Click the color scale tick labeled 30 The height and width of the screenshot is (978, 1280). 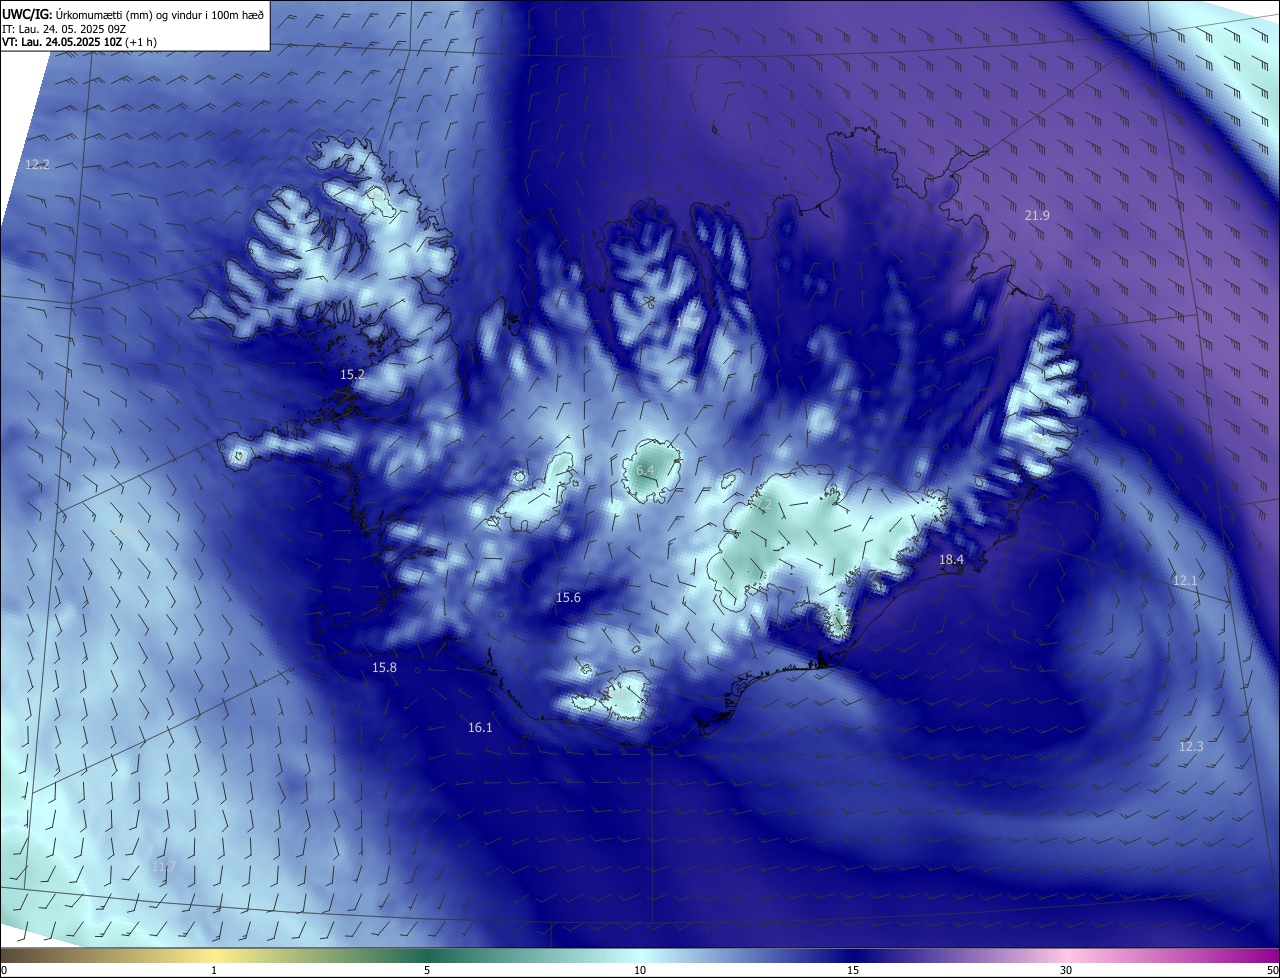click(x=1066, y=970)
